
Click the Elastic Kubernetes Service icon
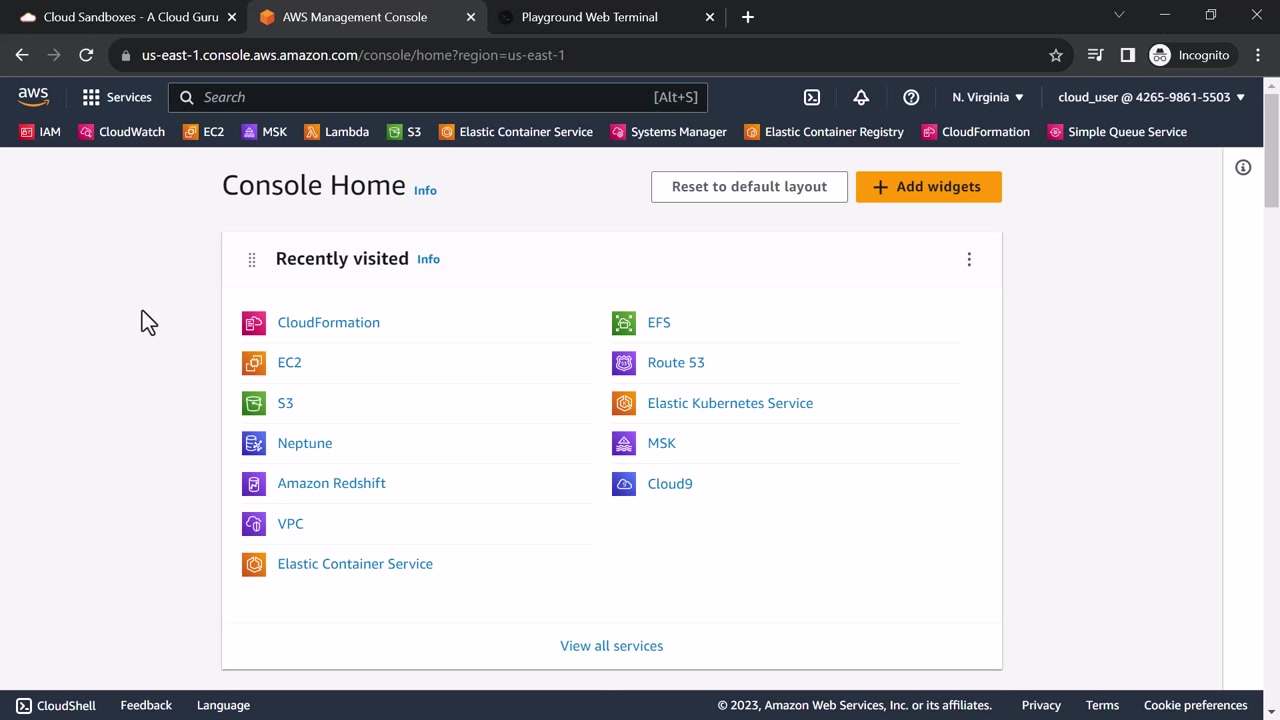pos(624,403)
